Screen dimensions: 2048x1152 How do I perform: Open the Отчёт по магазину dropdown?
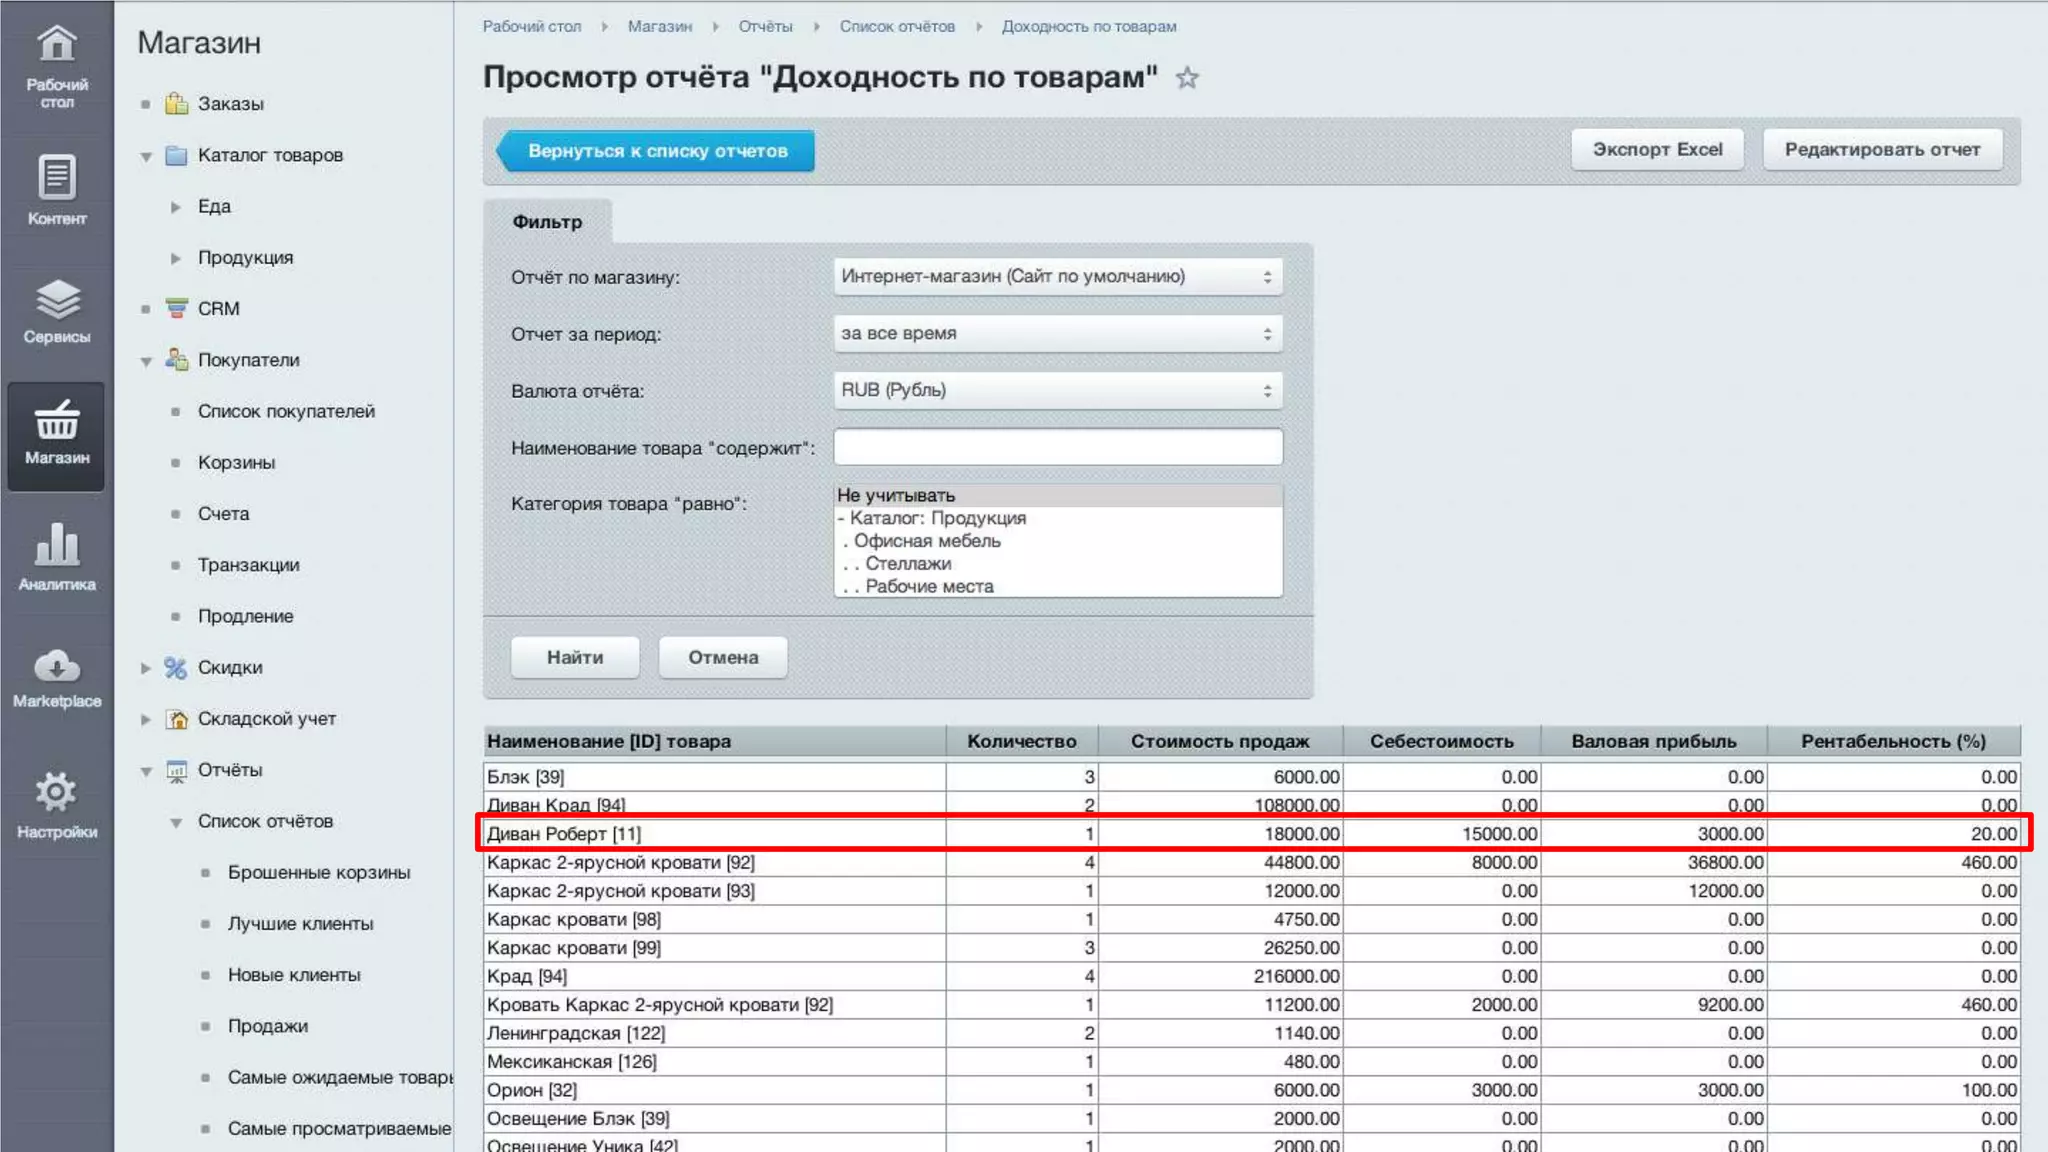[1057, 277]
